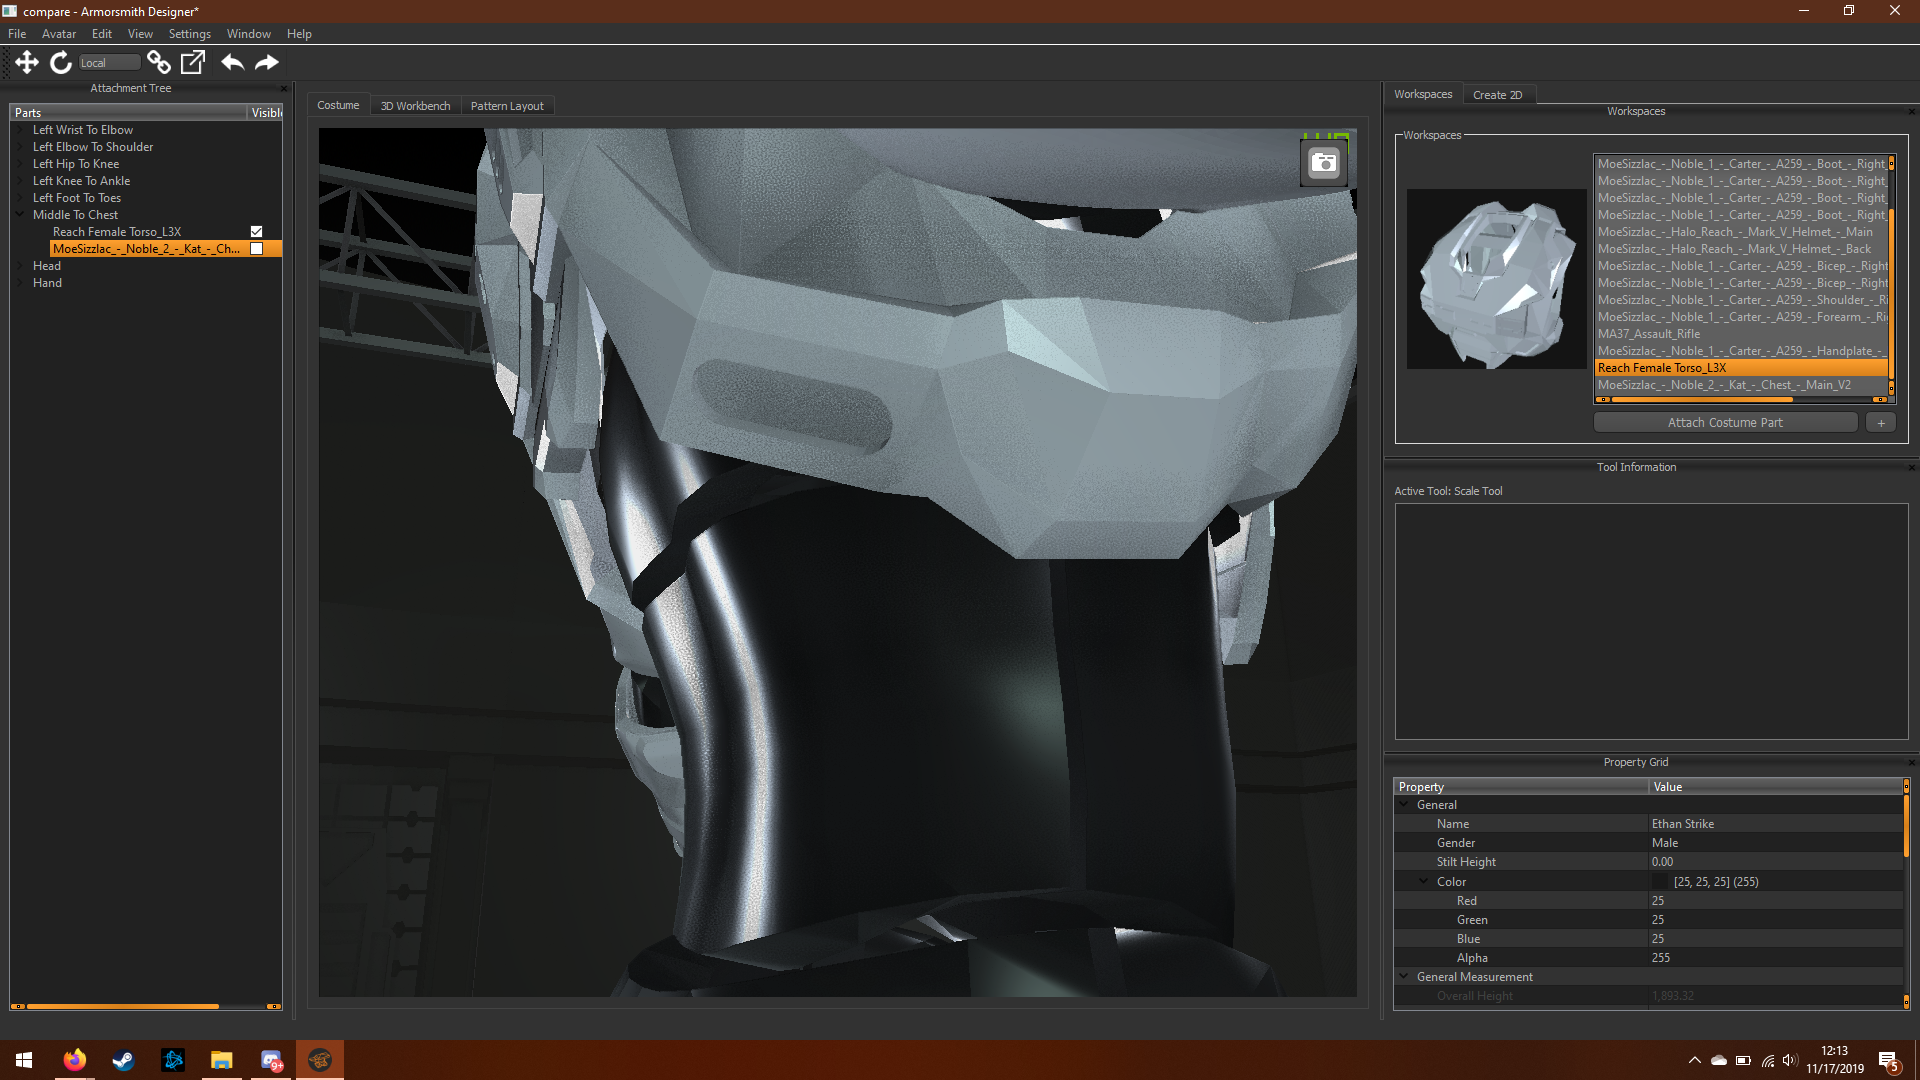Screen dimensions: 1920x1080
Task: Click the helmet preview thumbnail
Action: coord(1496,279)
